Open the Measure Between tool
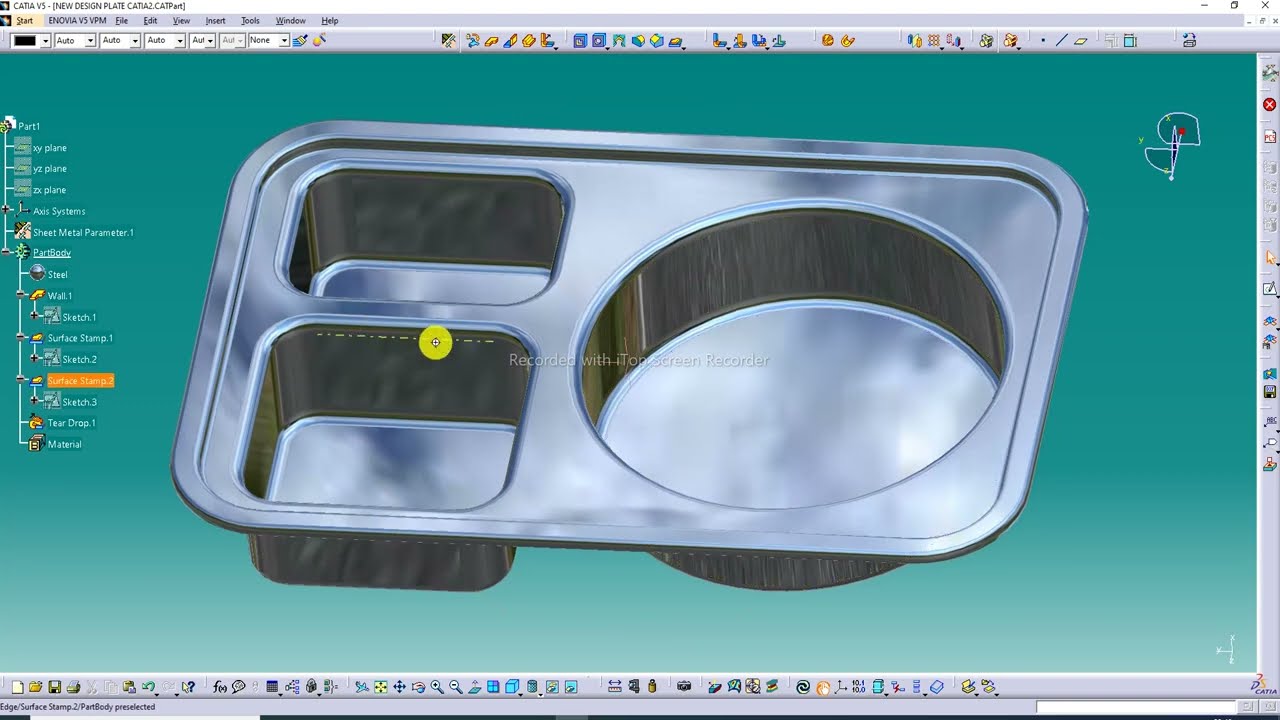Screen dimensions: 1280x720 click(x=615, y=687)
